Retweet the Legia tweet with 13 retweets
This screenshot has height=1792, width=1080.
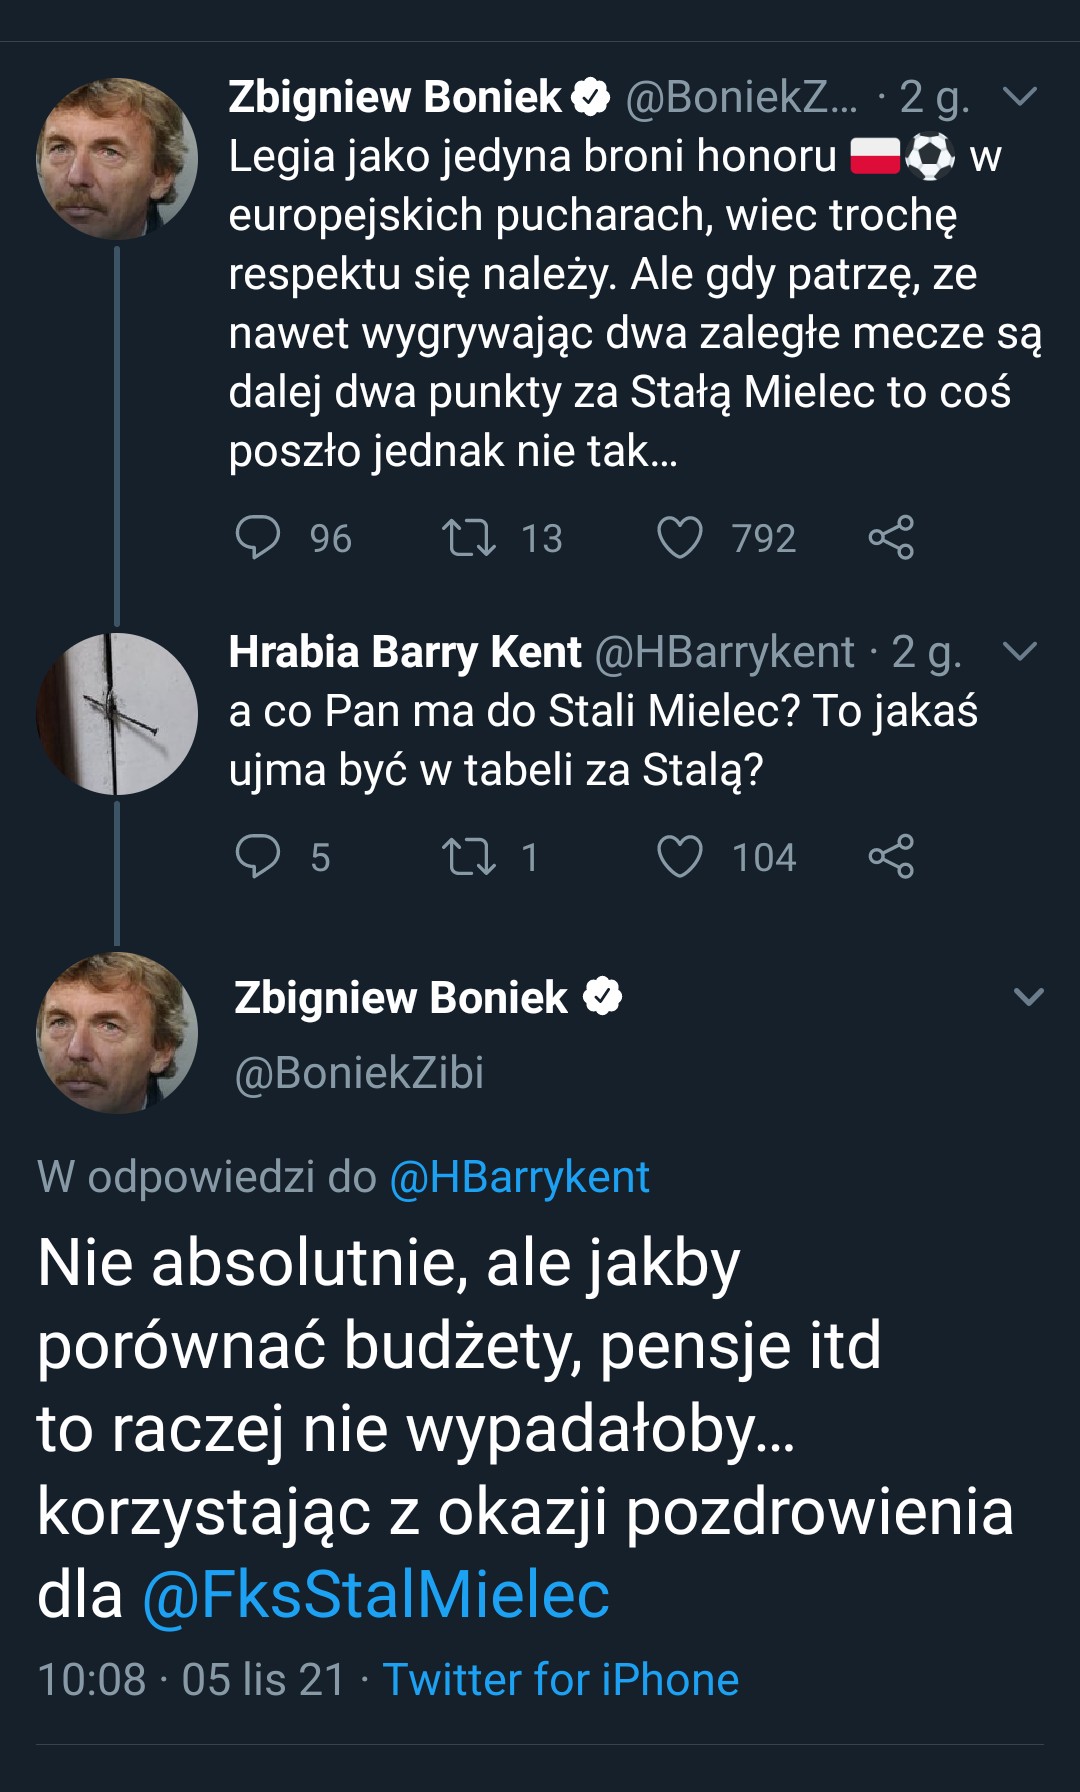(x=469, y=537)
